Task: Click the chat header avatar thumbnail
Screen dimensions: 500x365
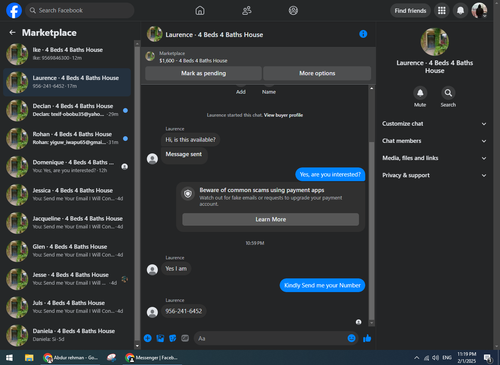Action: (x=155, y=34)
